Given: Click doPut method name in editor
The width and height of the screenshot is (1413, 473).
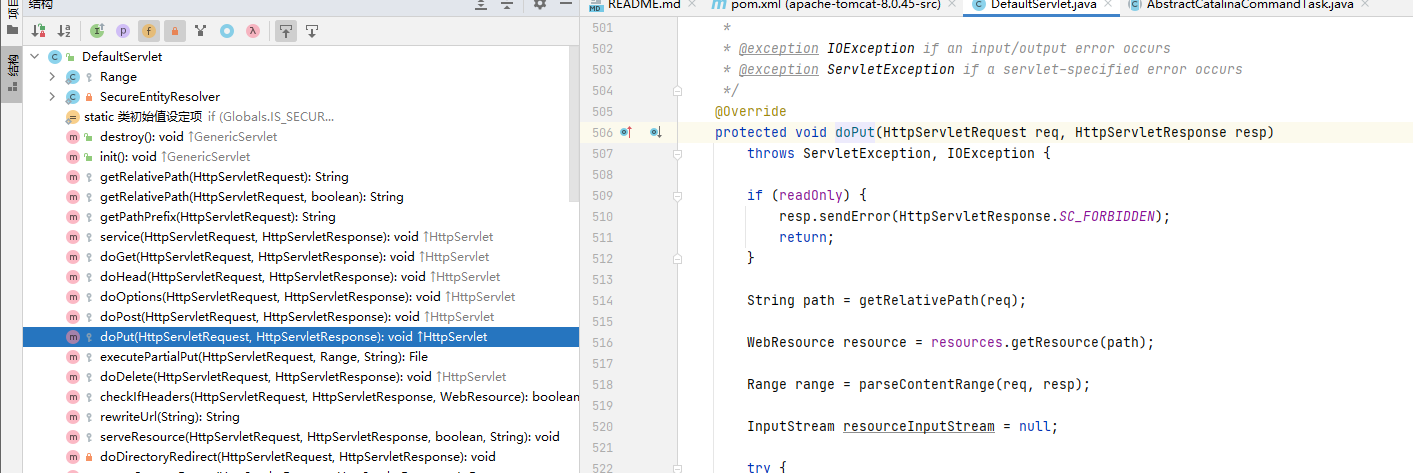Looking at the screenshot, I should pyautogui.click(x=855, y=133).
